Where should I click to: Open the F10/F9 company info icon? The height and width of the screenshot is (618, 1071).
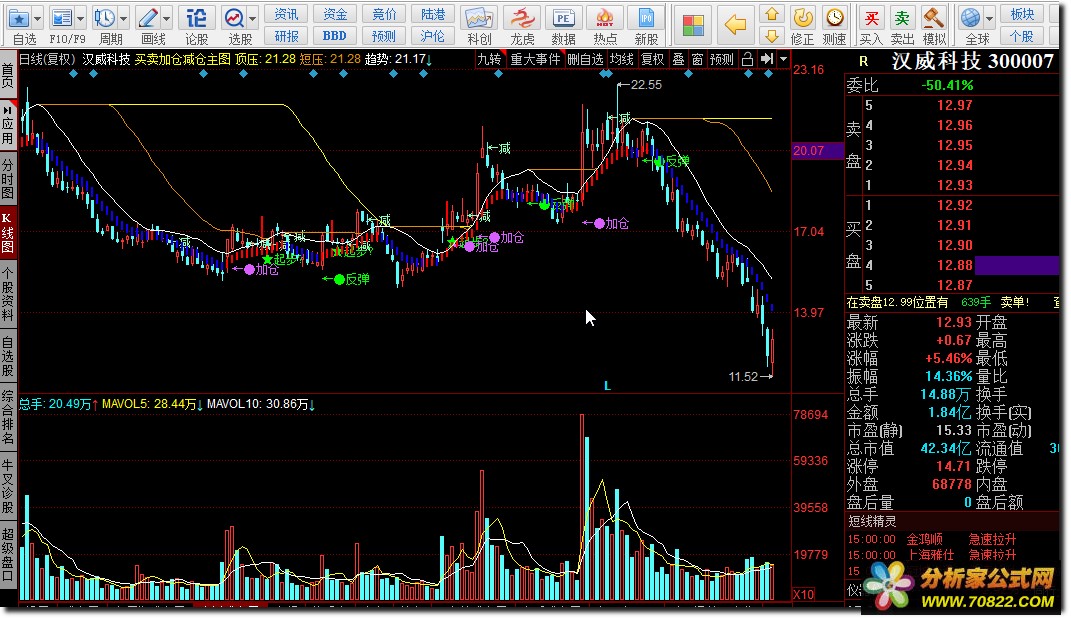point(62,18)
